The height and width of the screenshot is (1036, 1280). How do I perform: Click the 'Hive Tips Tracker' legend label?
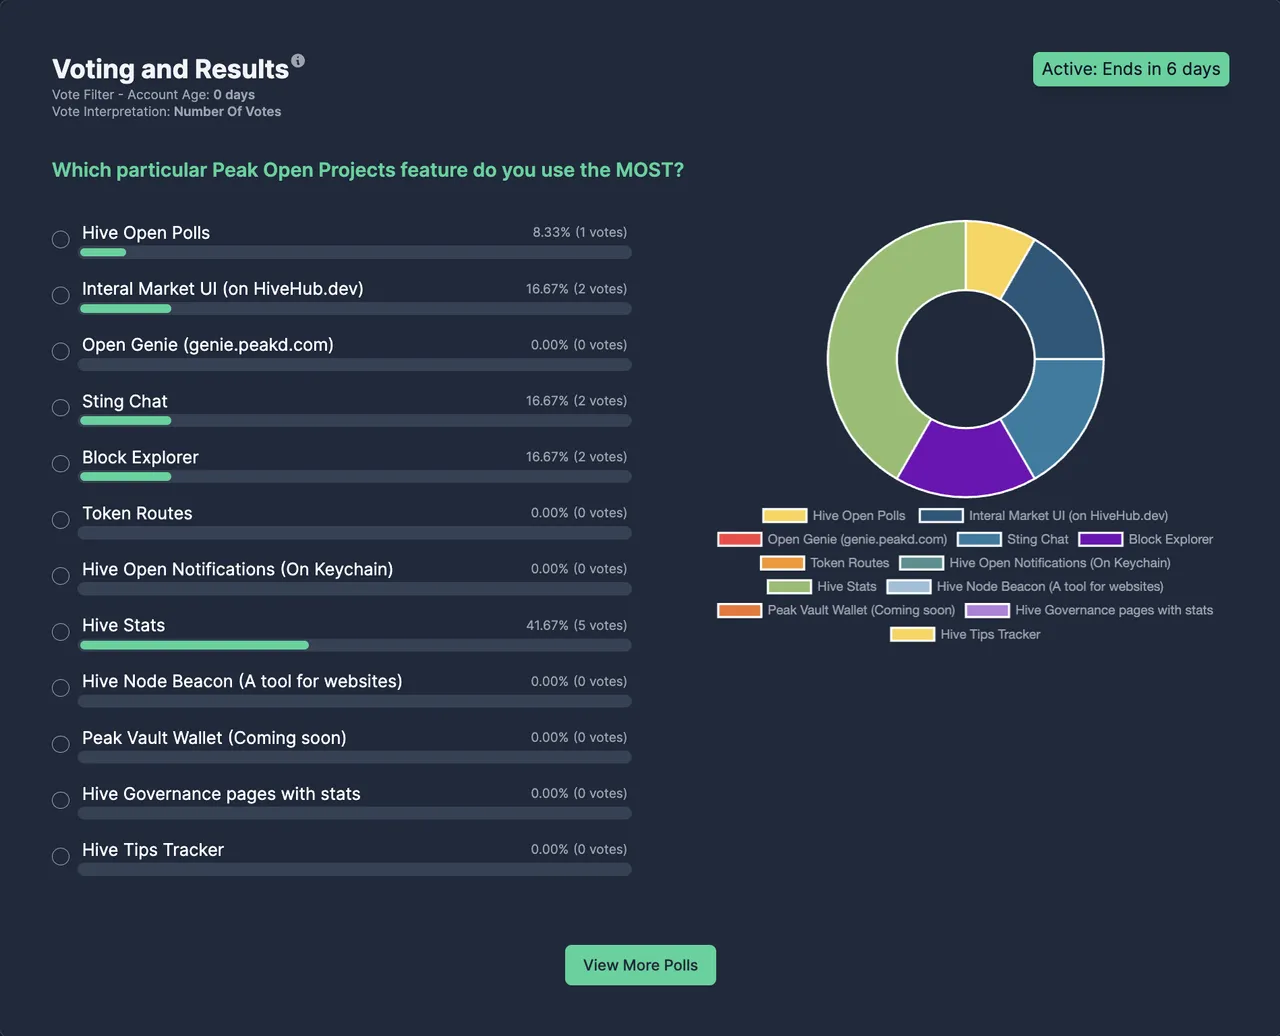(990, 634)
